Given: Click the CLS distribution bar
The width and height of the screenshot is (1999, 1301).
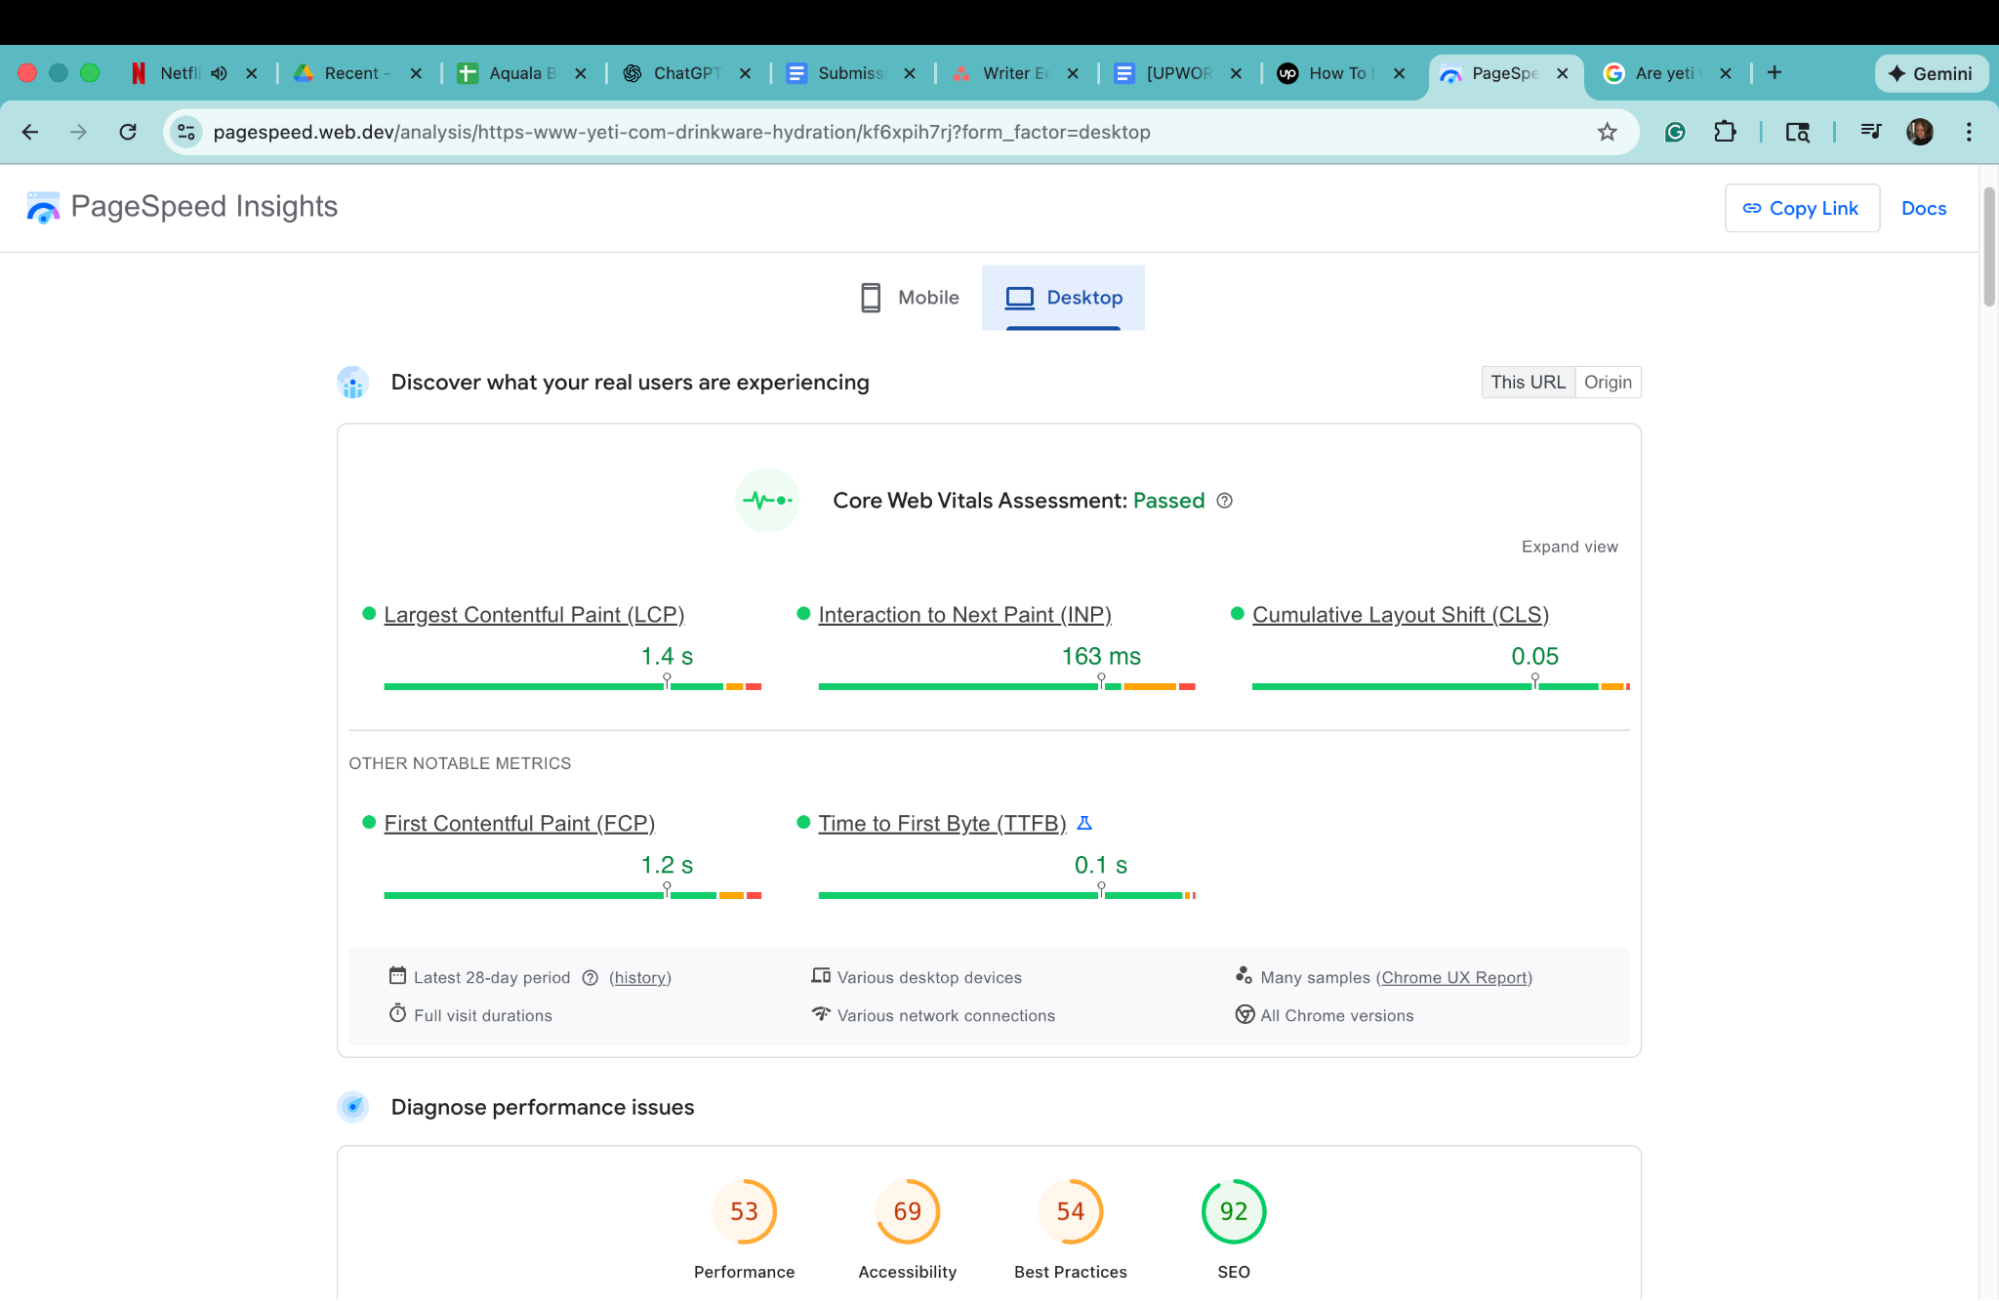Looking at the screenshot, I should click(x=1440, y=686).
